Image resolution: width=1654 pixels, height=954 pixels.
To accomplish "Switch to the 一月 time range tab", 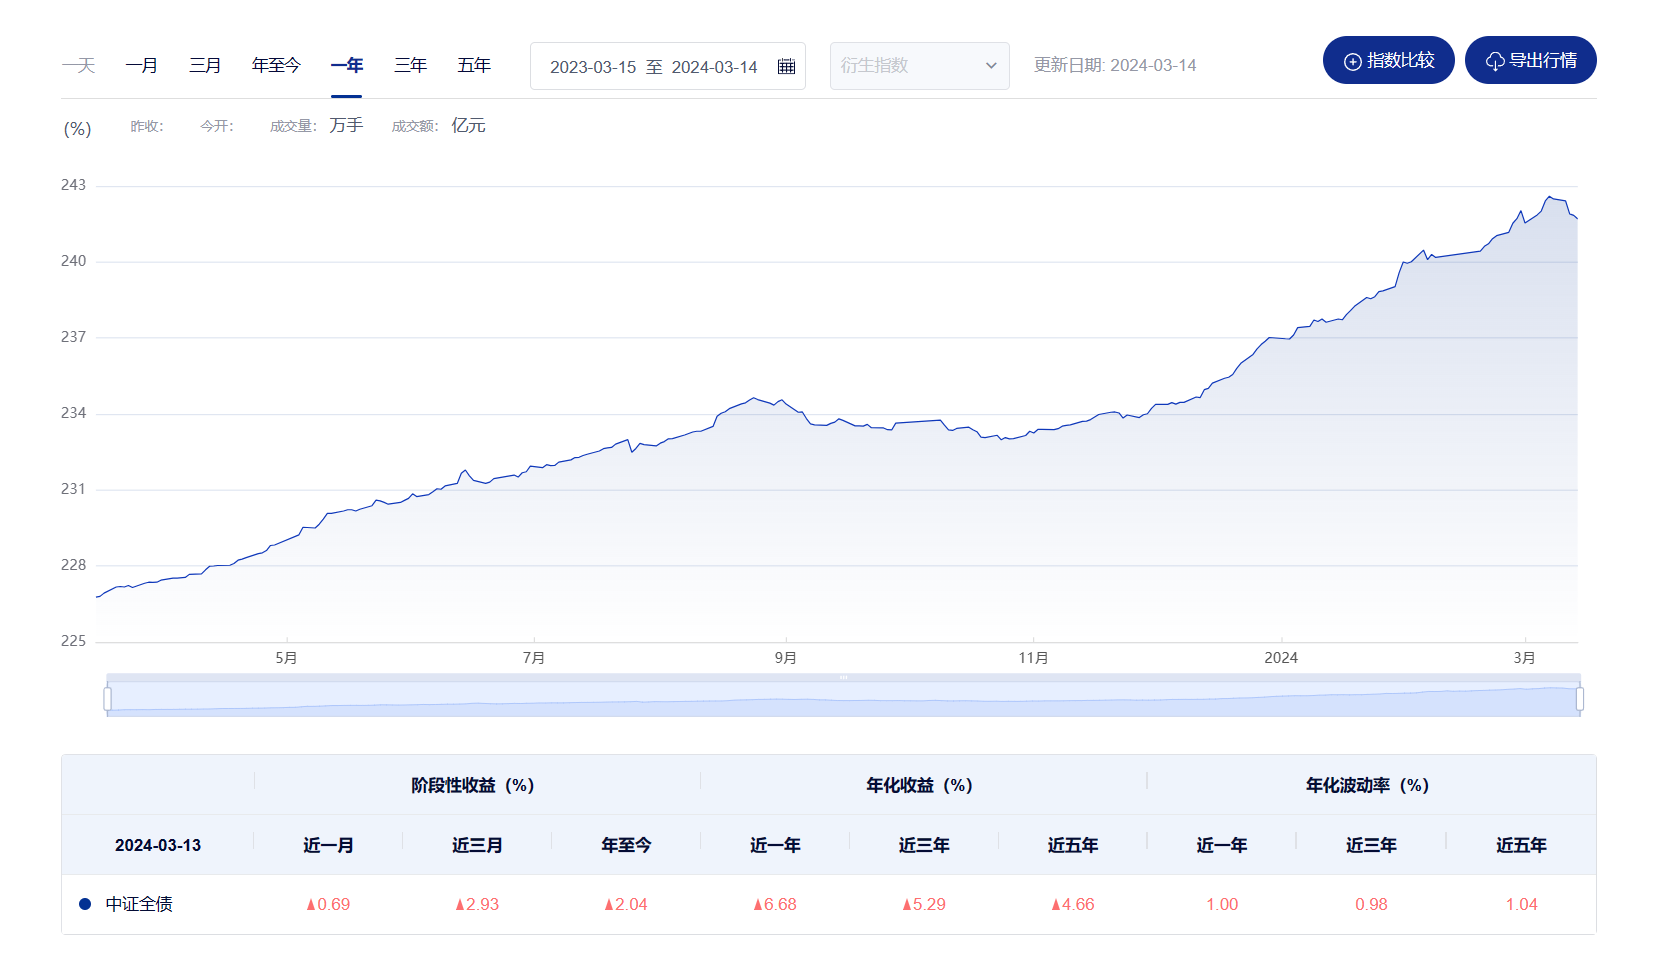I will point(141,66).
